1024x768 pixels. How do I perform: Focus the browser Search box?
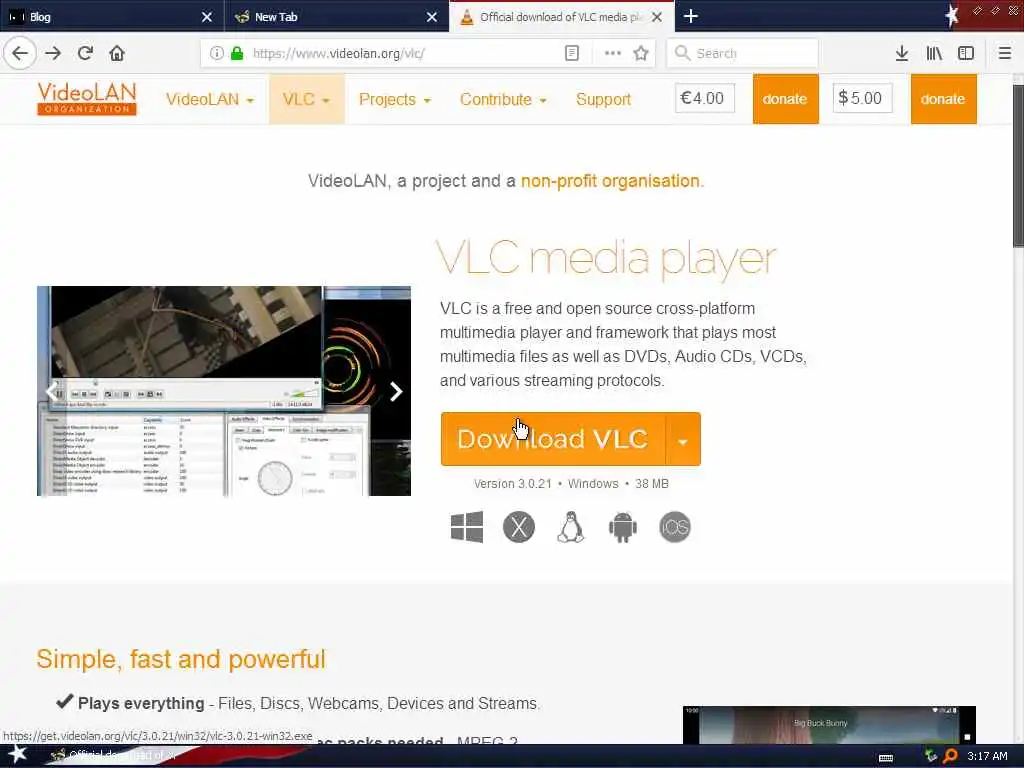[x=742, y=53]
